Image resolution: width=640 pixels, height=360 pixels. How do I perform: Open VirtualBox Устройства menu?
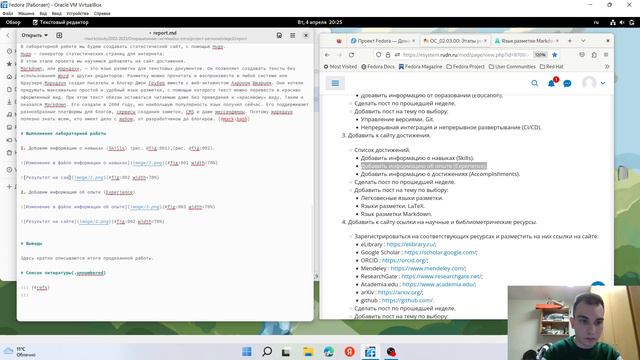pyautogui.click(x=78, y=13)
